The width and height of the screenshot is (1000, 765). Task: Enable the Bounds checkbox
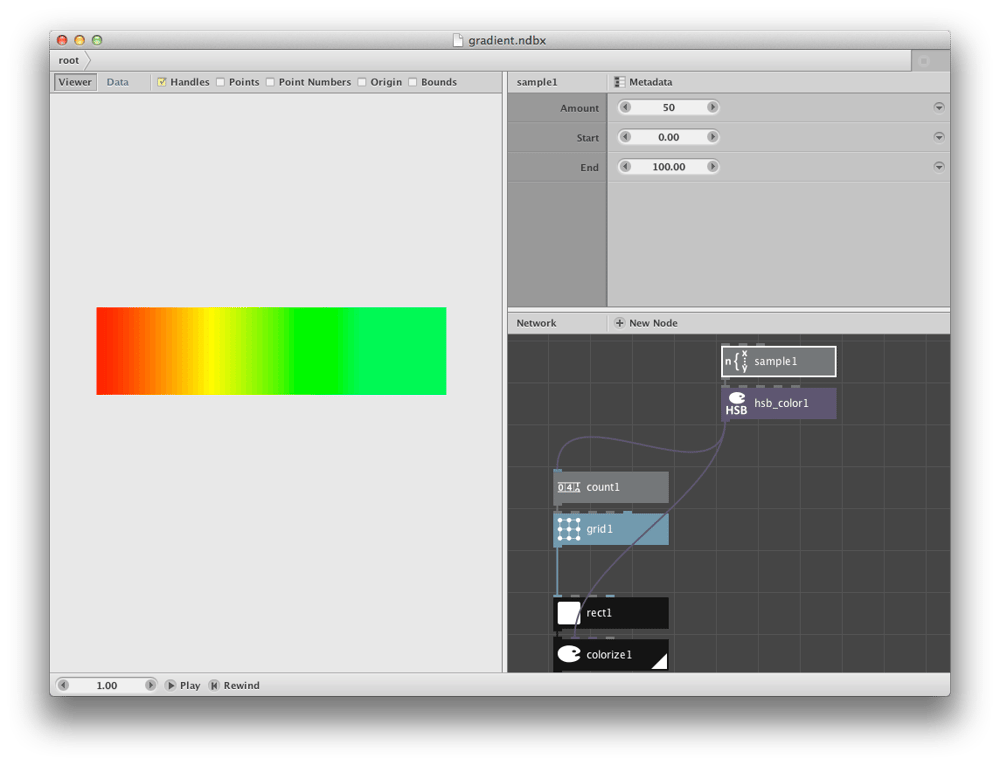tap(413, 82)
